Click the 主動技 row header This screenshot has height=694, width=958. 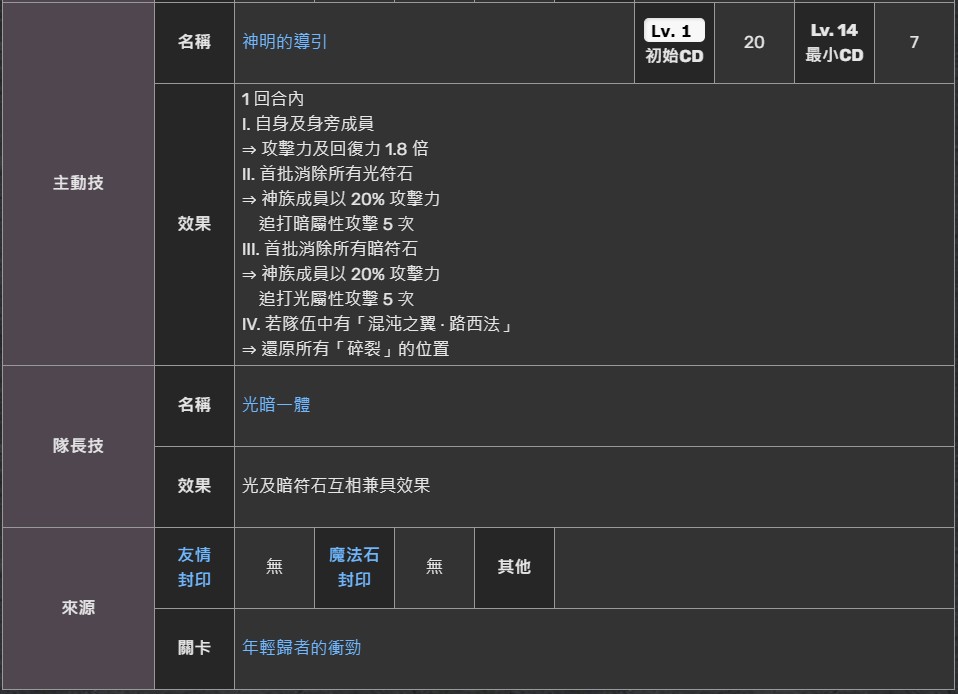[x=78, y=183]
